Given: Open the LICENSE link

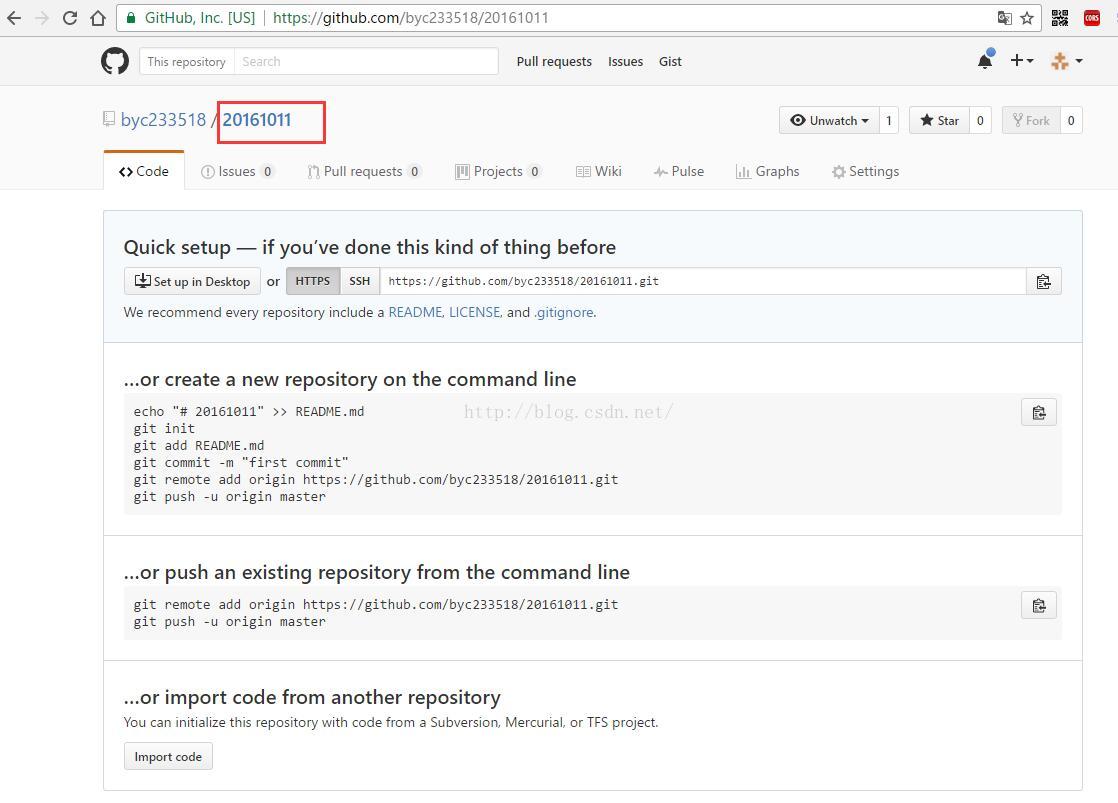Looking at the screenshot, I should 474,312.
